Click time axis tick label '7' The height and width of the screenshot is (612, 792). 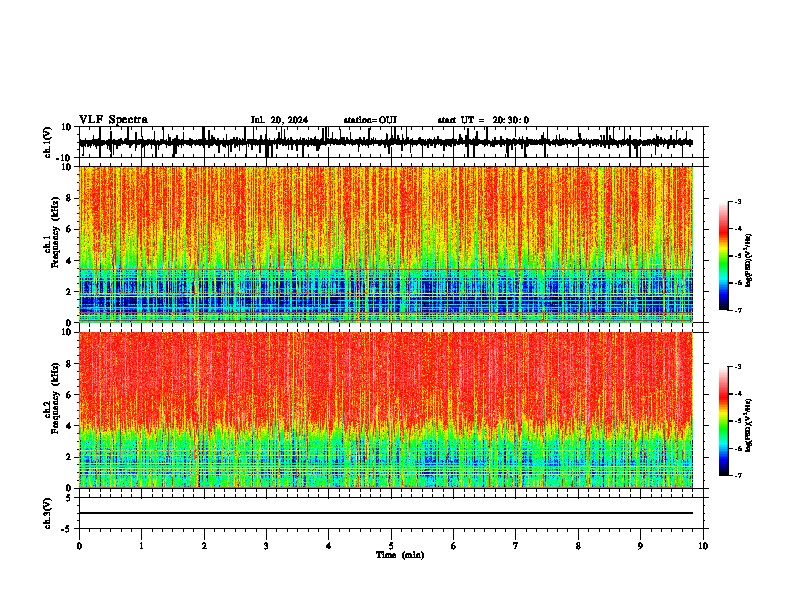click(516, 546)
